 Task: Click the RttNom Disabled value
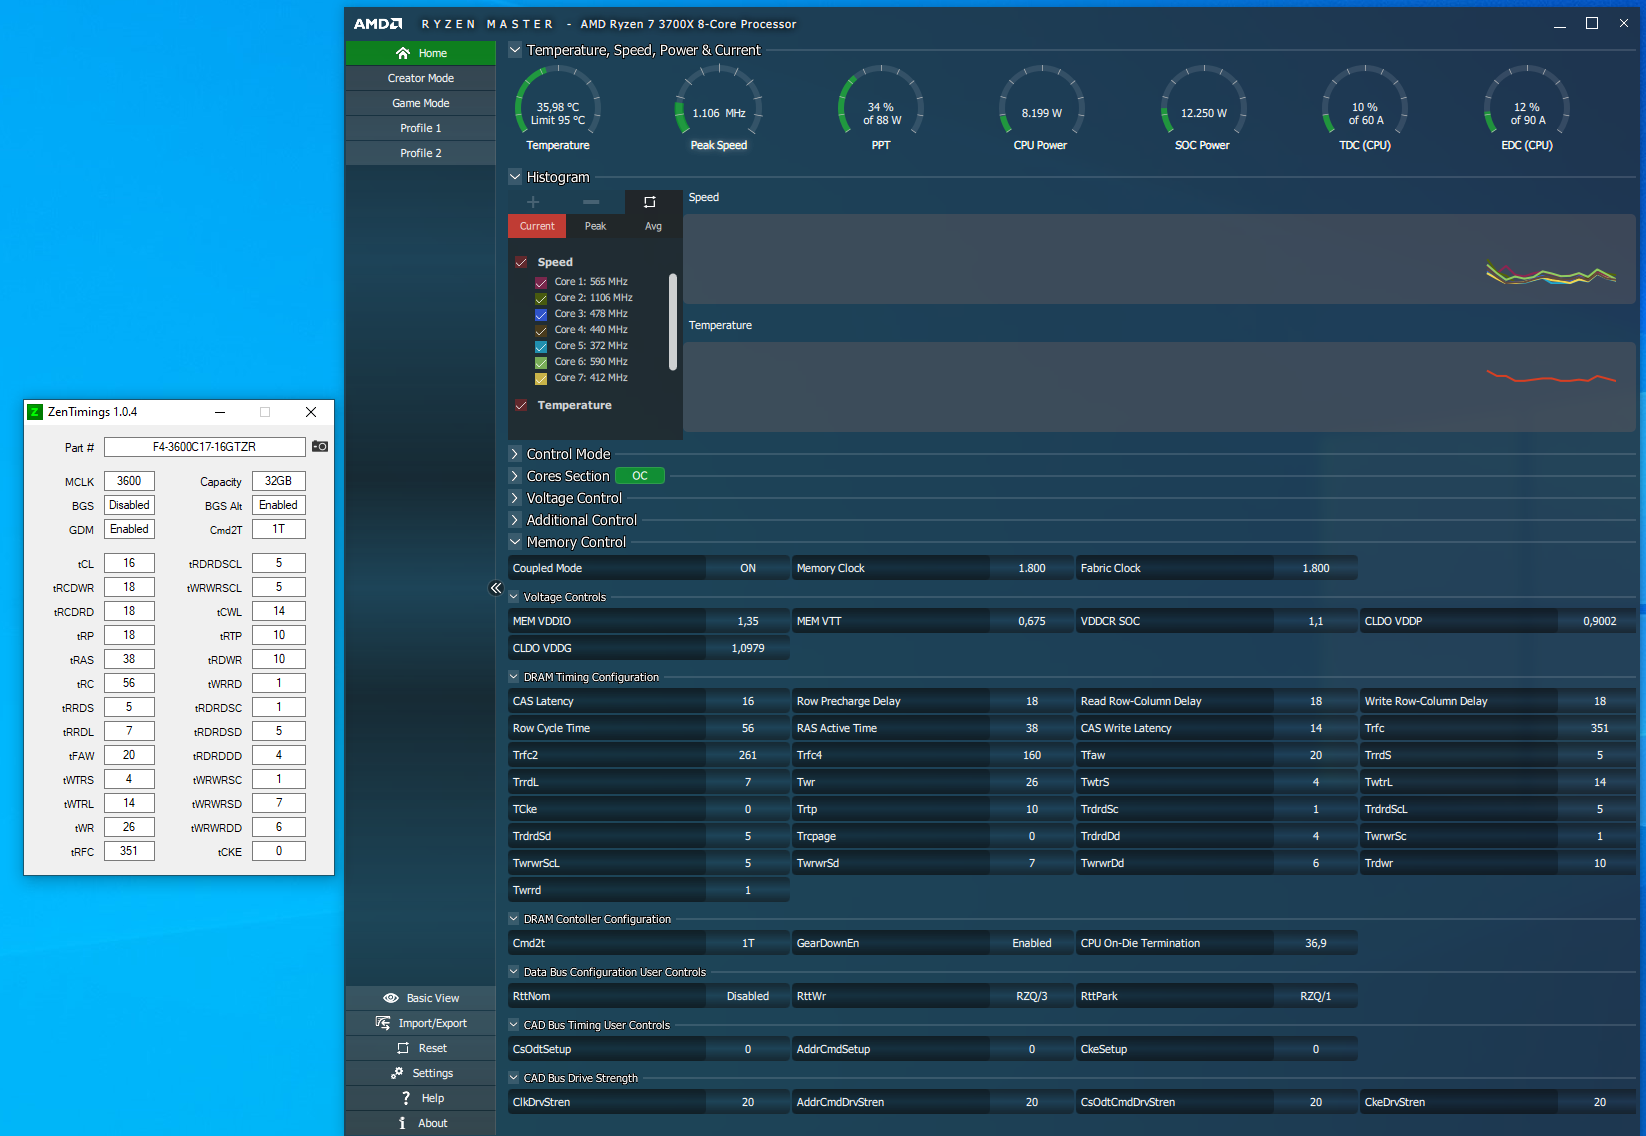(748, 996)
